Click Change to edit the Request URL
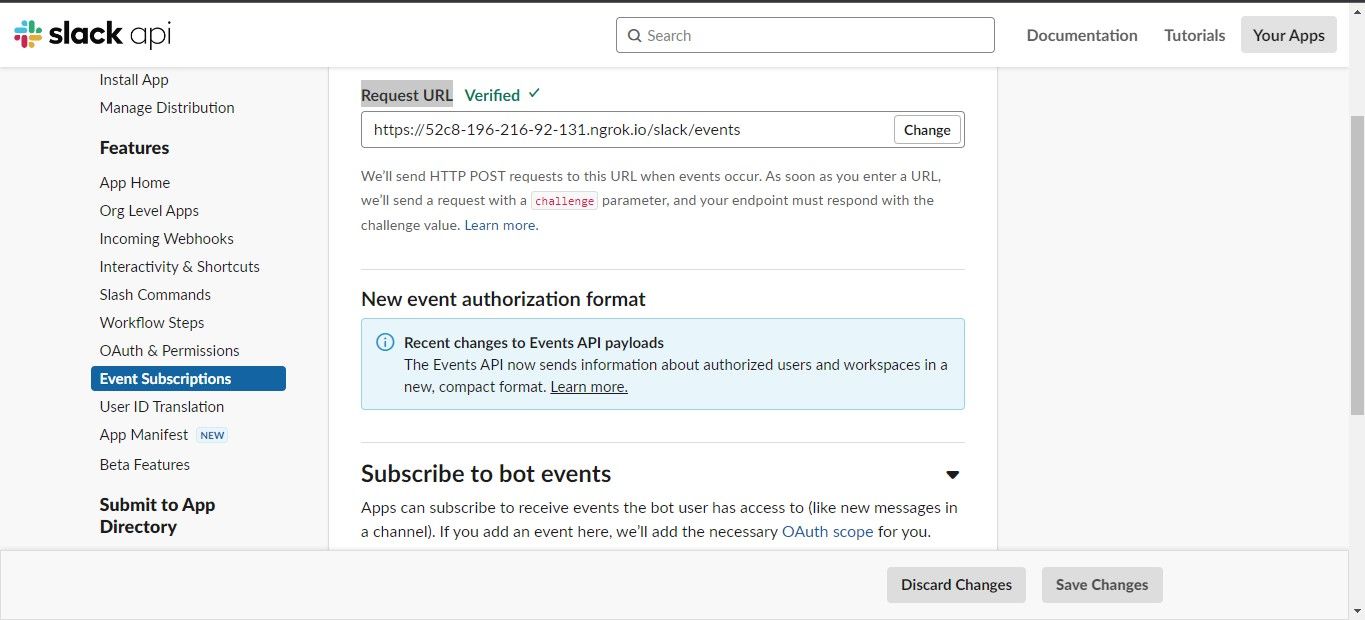This screenshot has height=620, width=1365. (x=926, y=129)
